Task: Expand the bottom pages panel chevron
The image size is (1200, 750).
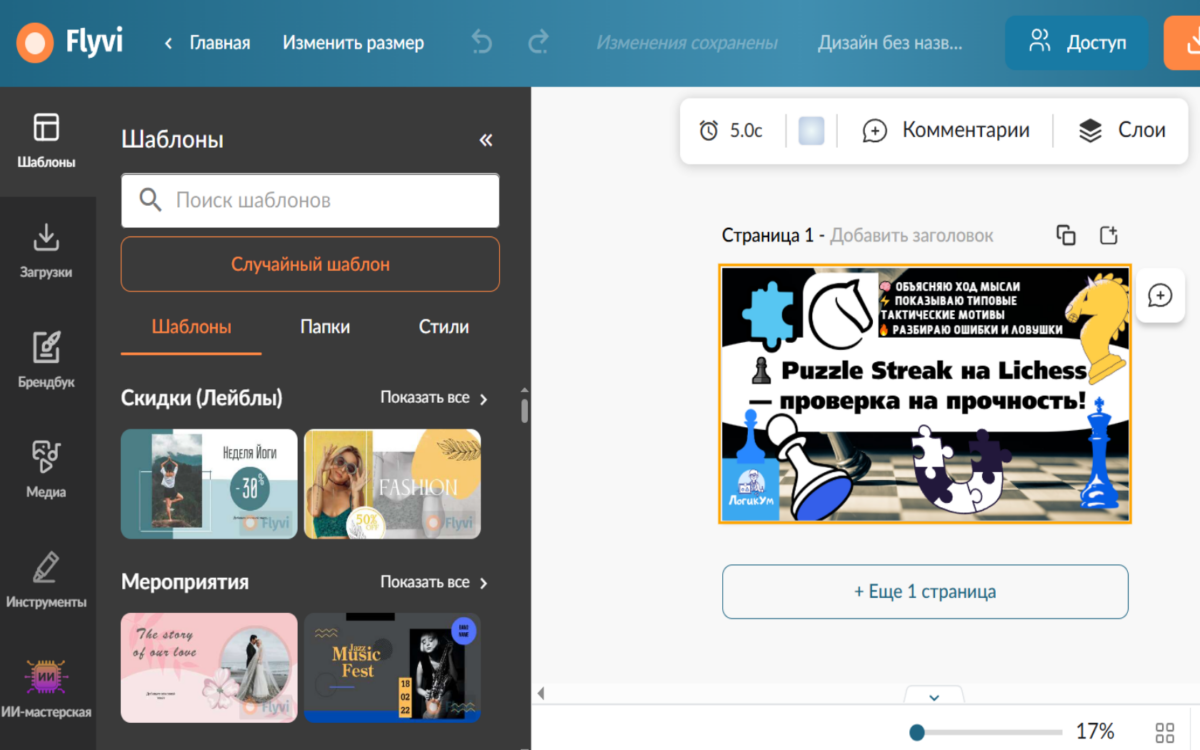Action: (x=934, y=697)
